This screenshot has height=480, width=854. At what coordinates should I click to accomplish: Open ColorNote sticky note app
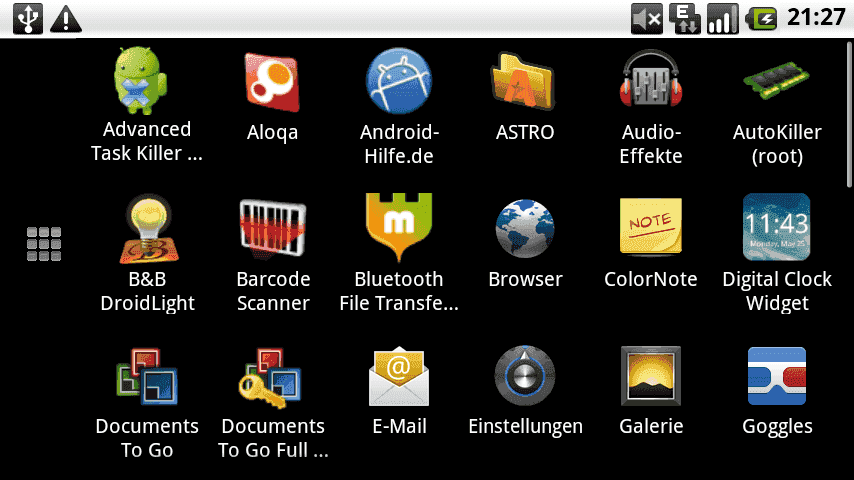(651, 229)
